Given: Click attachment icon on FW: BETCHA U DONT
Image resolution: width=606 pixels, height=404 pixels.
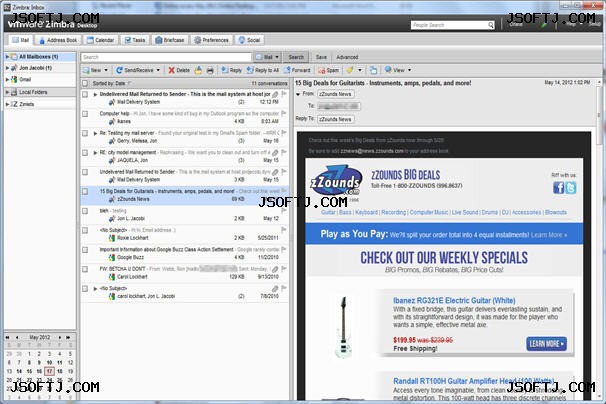Looking at the screenshot, I should tap(275, 269).
